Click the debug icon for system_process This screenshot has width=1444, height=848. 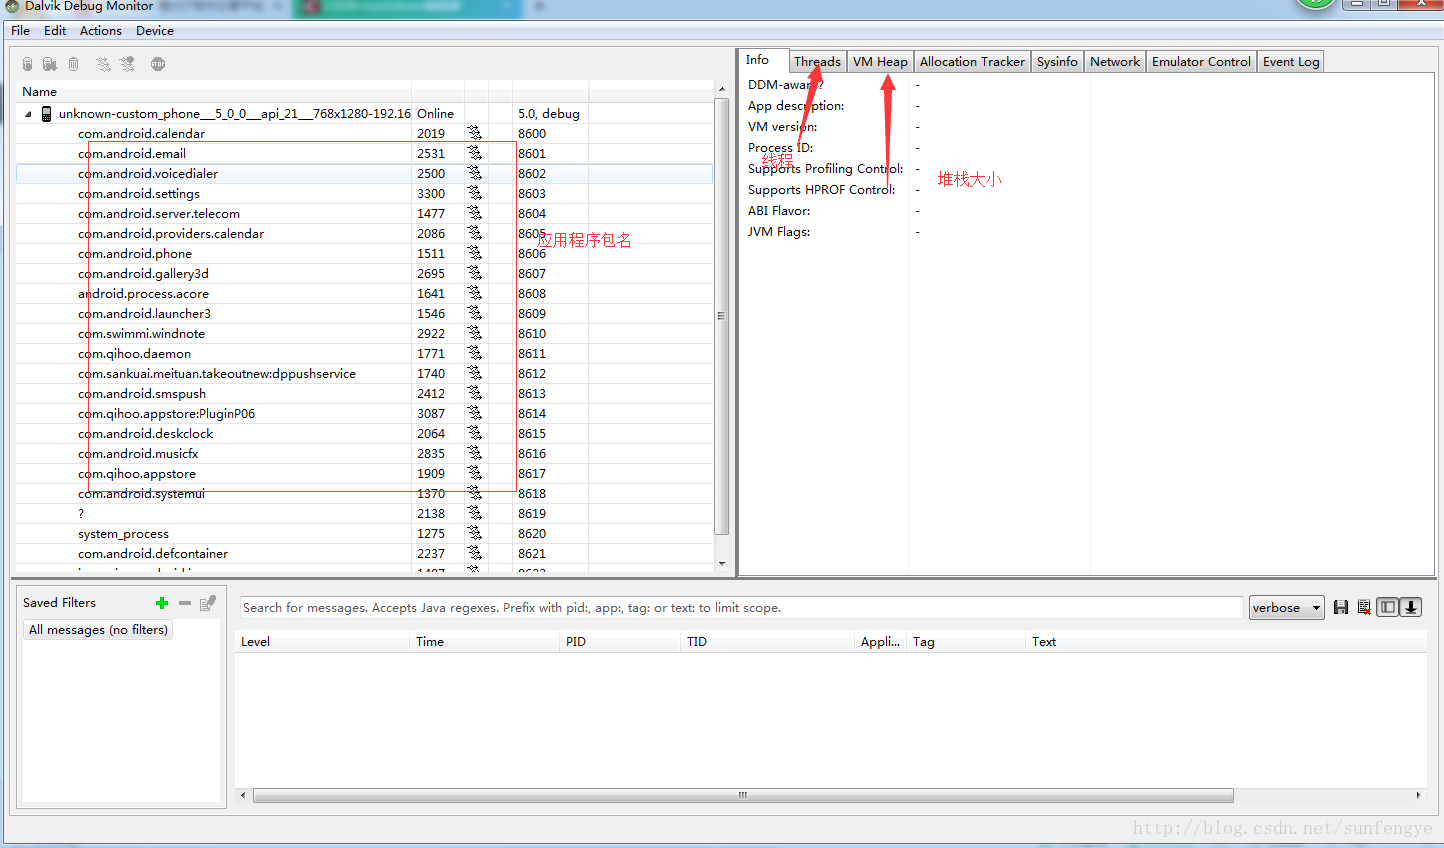[474, 533]
